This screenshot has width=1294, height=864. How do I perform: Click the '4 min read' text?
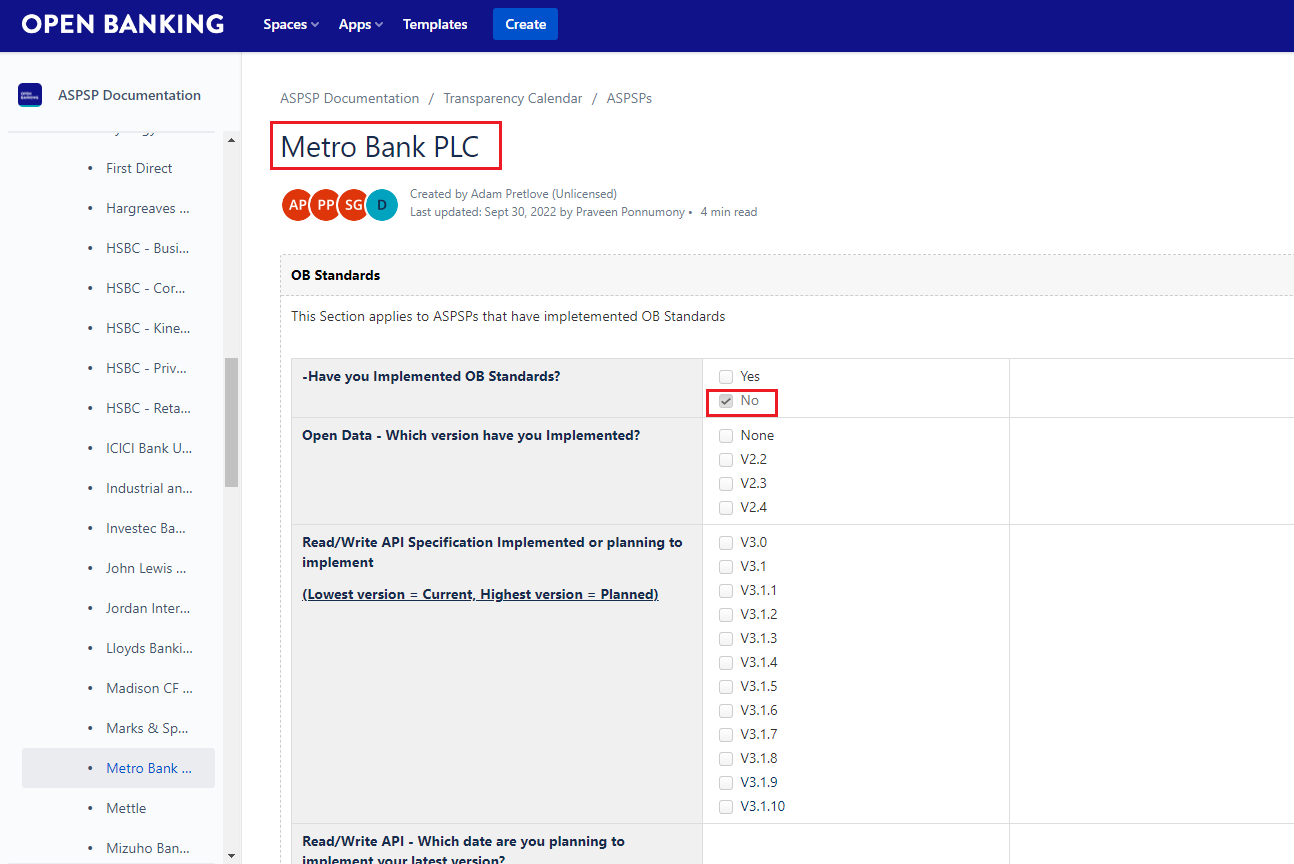[x=729, y=212]
